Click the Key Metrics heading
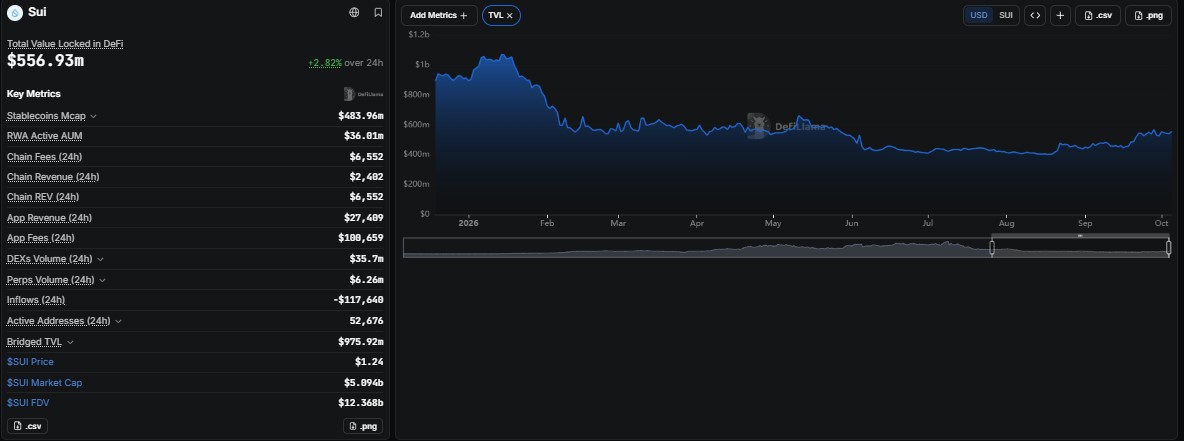This screenshot has height=441, width=1184. click(33, 94)
